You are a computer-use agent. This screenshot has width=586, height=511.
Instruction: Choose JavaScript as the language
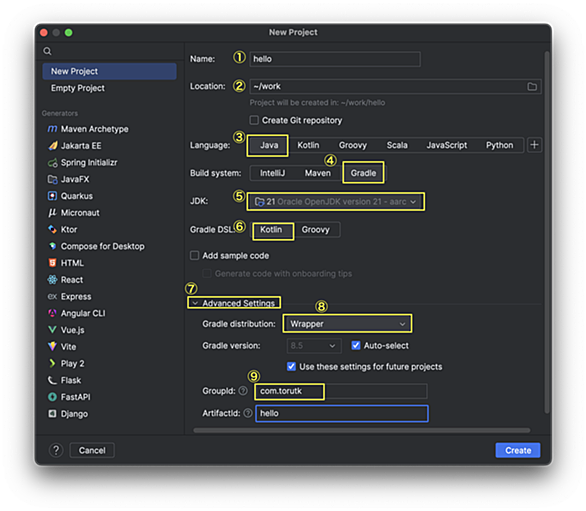(x=447, y=145)
